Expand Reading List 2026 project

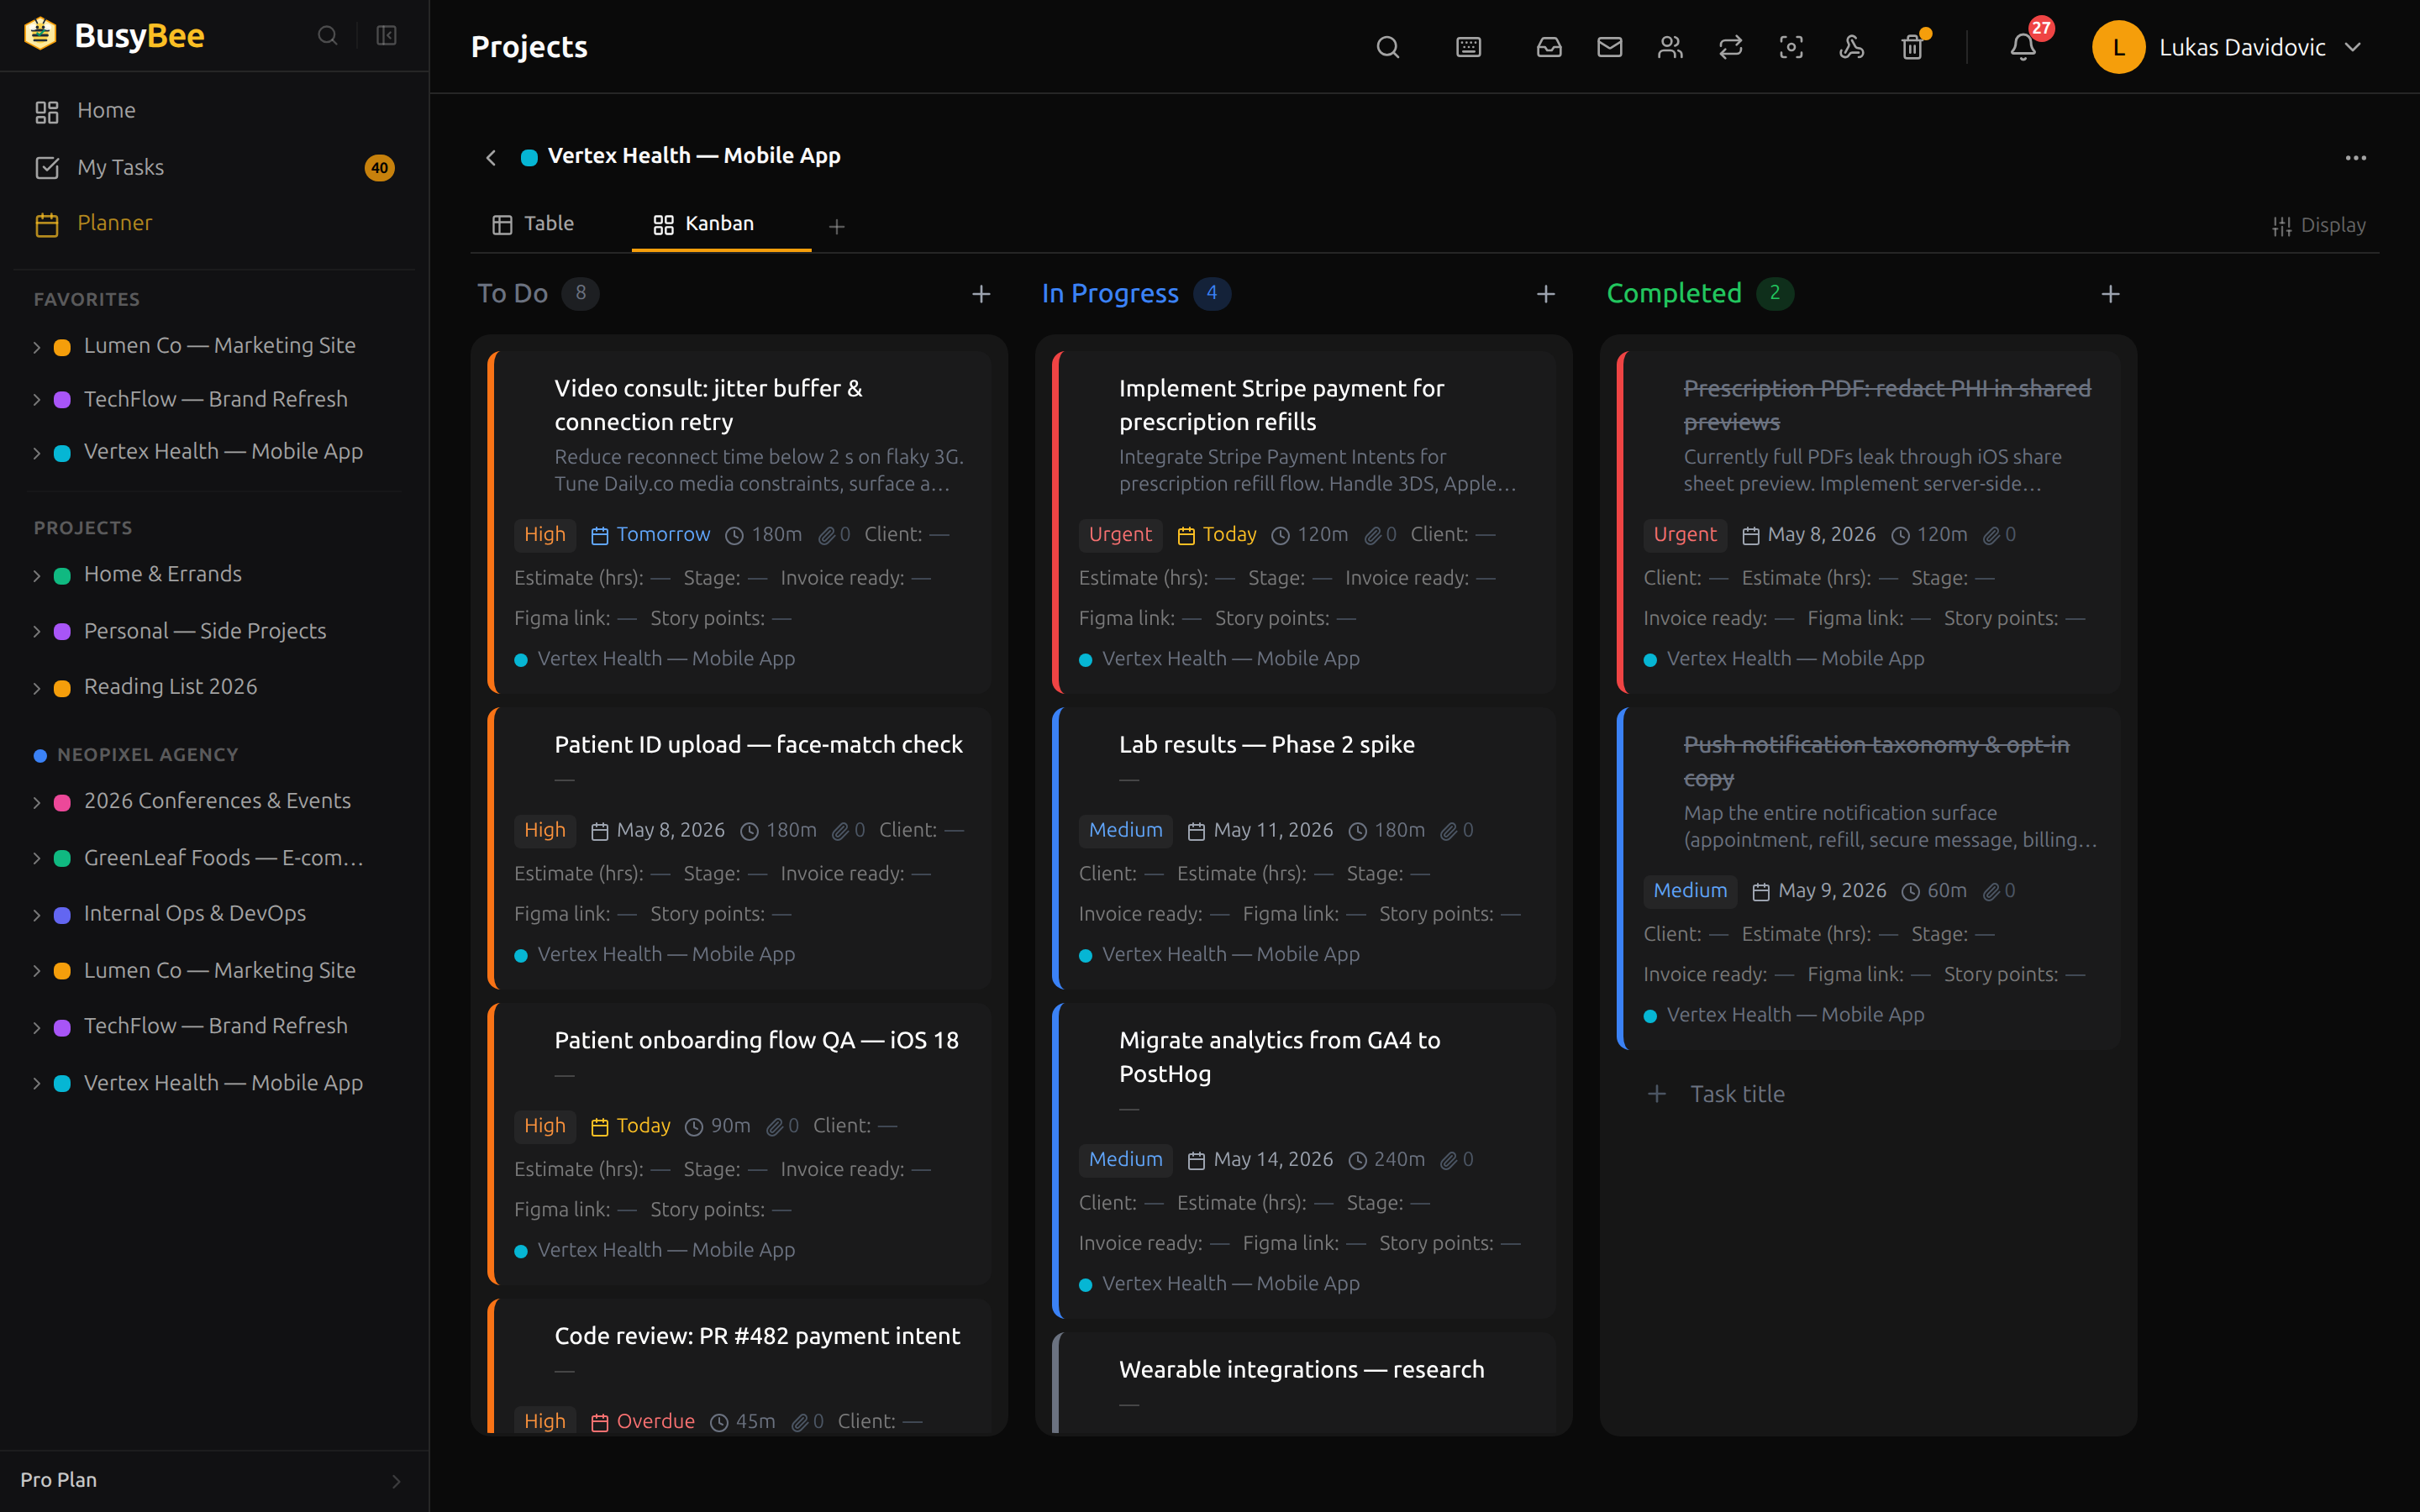point(37,688)
